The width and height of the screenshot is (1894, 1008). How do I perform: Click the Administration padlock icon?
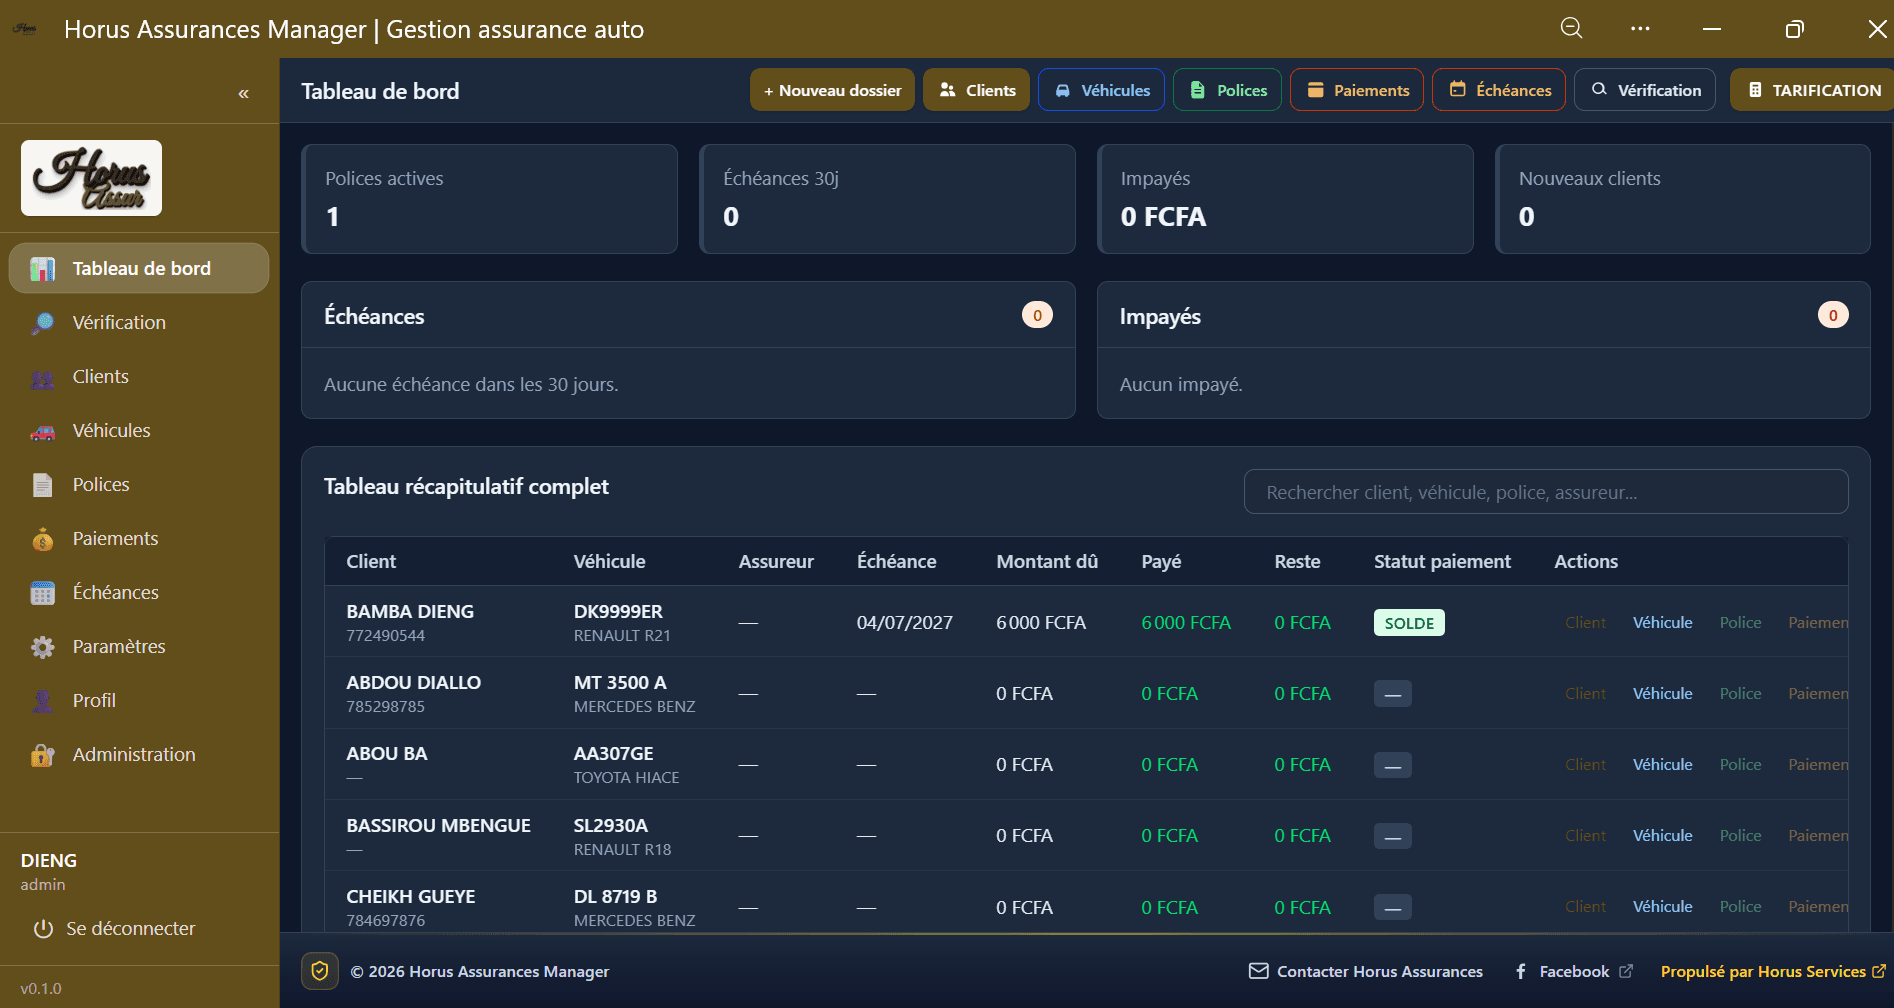(42, 755)
